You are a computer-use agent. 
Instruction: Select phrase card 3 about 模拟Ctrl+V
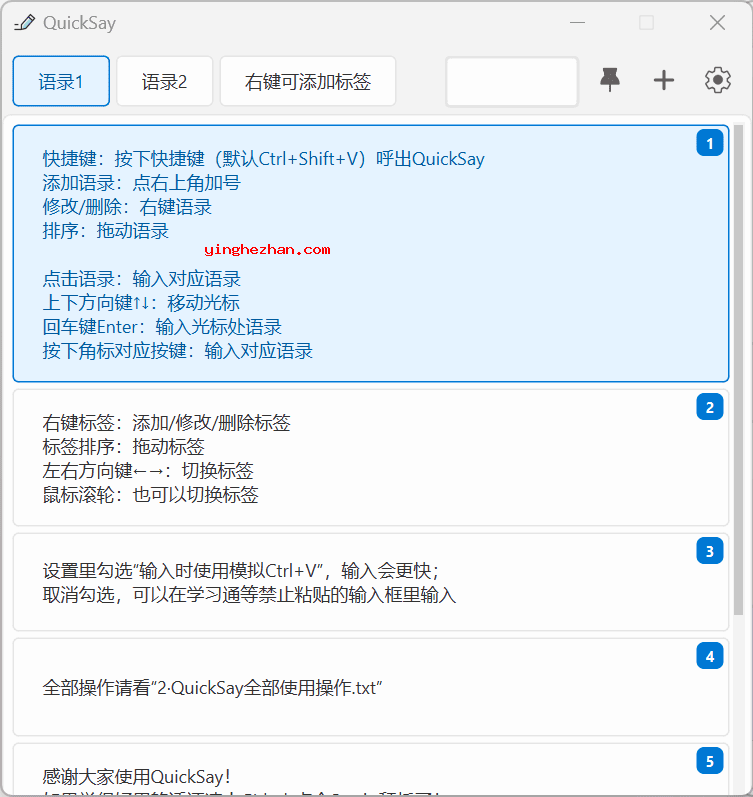pos(371,582)
